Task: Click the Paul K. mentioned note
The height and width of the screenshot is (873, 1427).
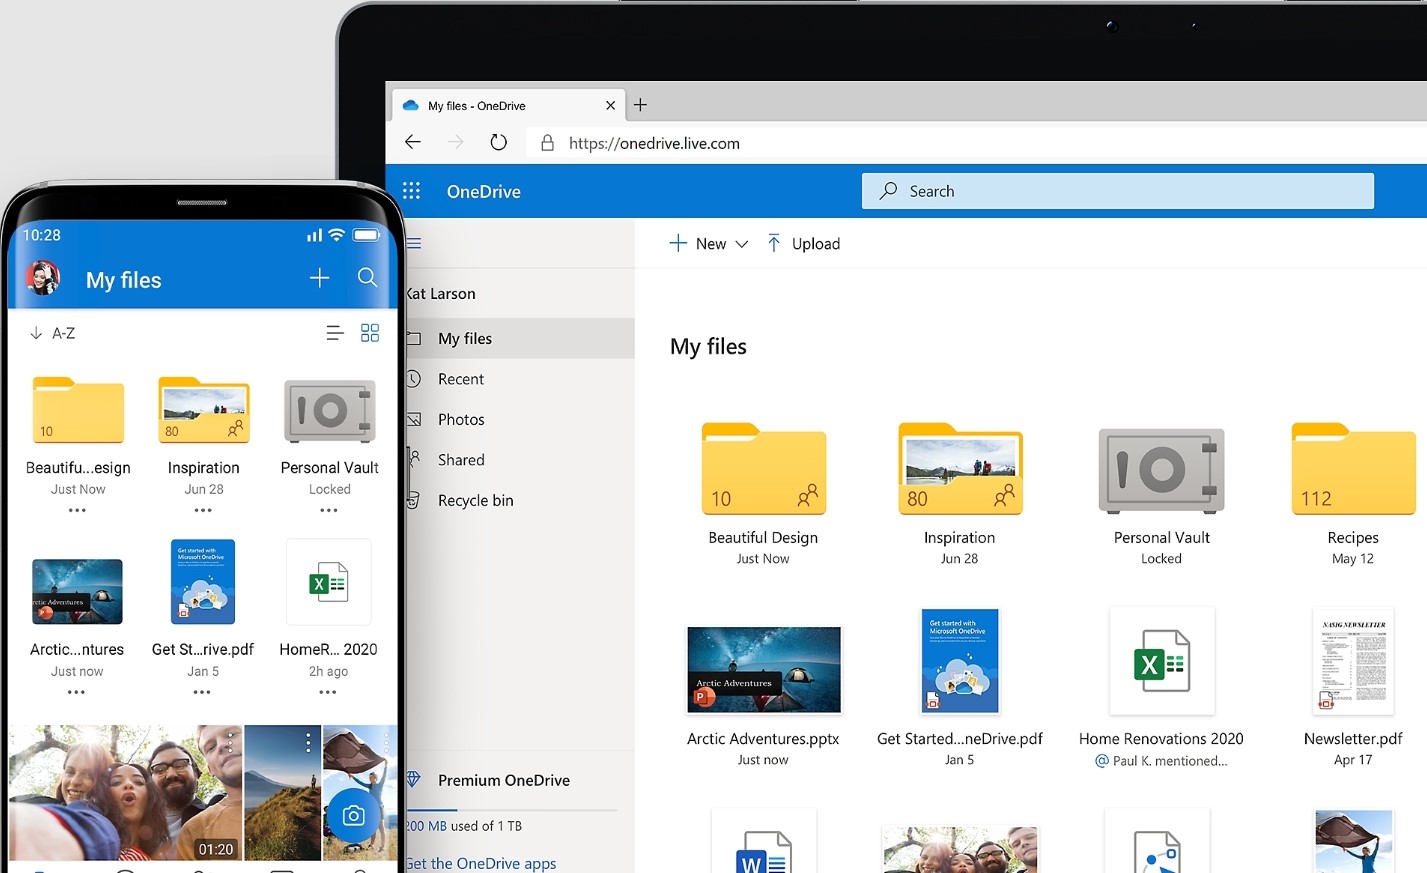Action: coord(1161,761)
